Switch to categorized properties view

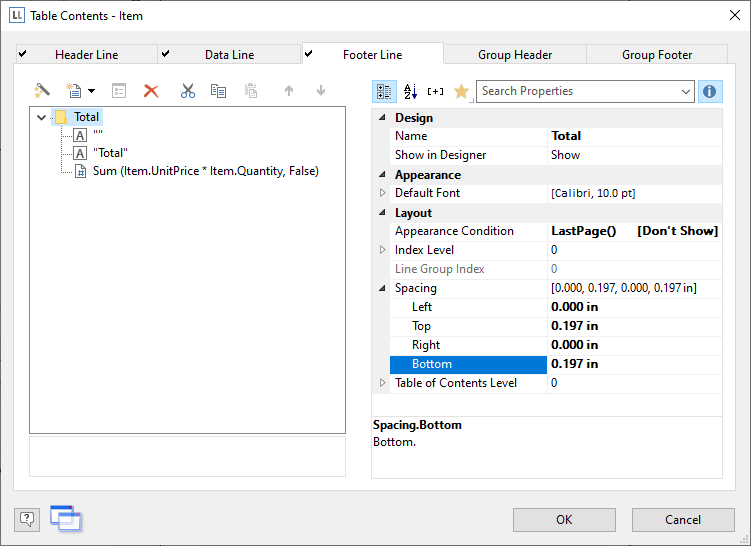[384, 91]
